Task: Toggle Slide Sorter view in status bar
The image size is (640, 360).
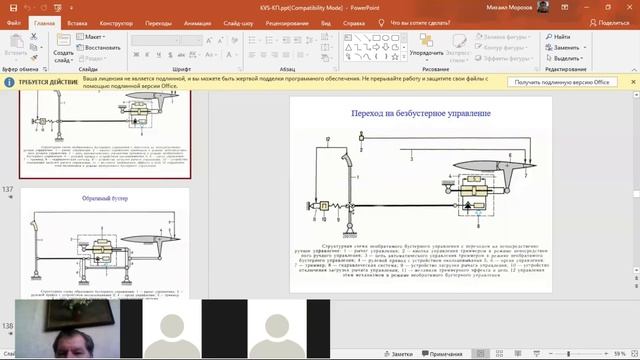Action: click(x=499, y=353)
